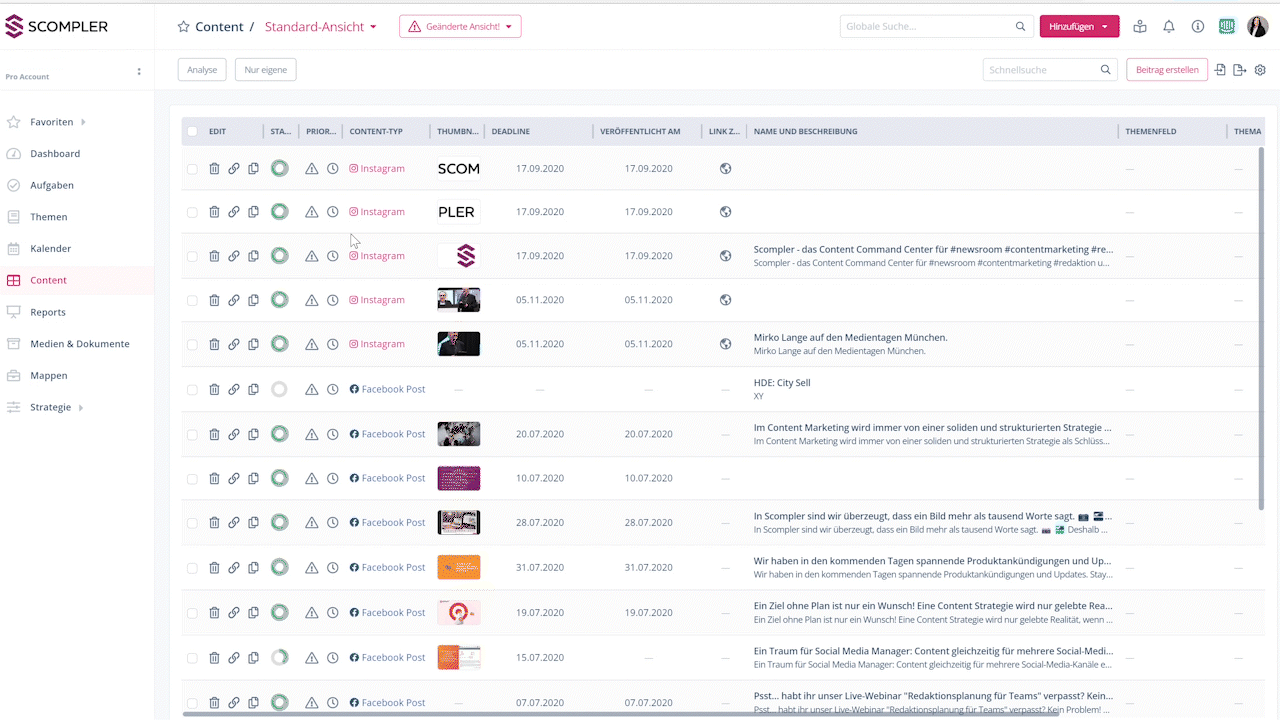The width and height of the screenshot is (1280, 720).
Task: Open the Hinzufügen dropdown button
Action: 1079,27
